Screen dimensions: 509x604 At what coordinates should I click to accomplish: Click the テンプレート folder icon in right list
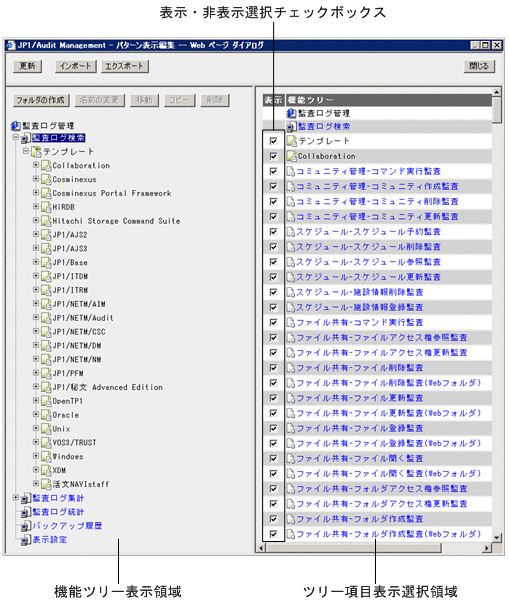point(292,141)
